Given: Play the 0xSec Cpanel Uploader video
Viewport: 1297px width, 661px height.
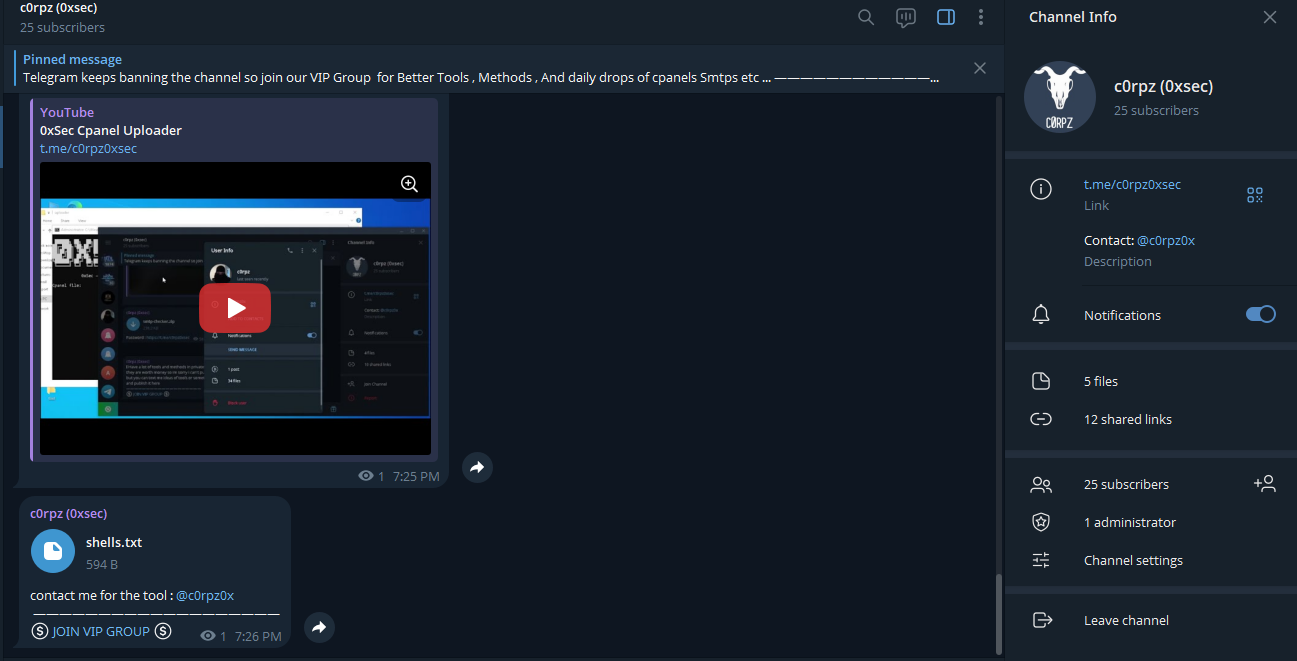Looking at the screenshot, I should (x=235, y=308).
